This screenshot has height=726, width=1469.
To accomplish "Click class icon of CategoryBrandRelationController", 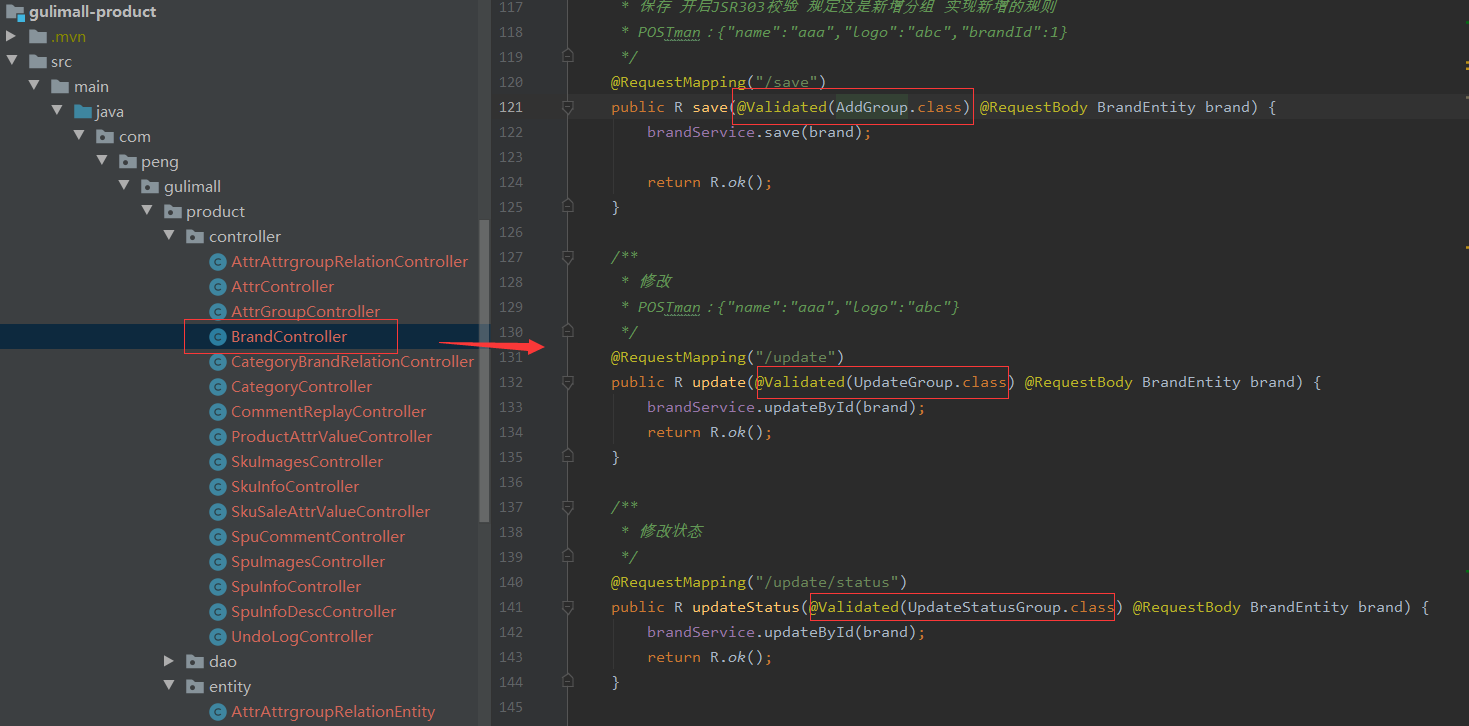I will click(x=217, y=362).
